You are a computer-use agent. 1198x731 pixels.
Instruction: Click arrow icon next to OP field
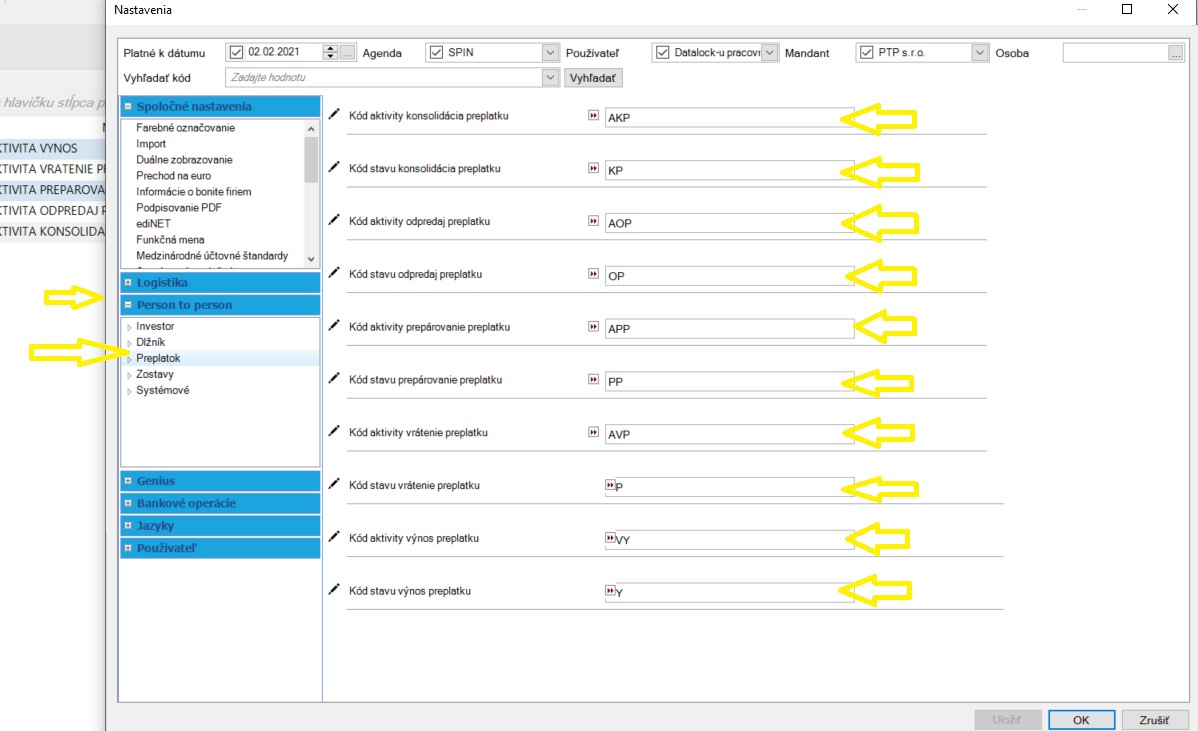point(593,273)
